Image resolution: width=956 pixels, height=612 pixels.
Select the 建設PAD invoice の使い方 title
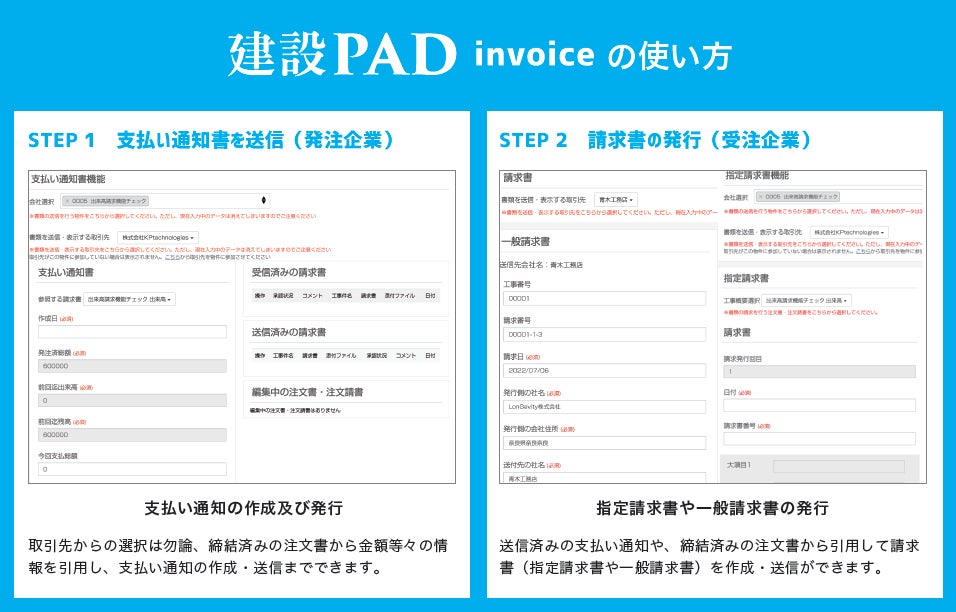pyautogui.click(x=479, y=54)
